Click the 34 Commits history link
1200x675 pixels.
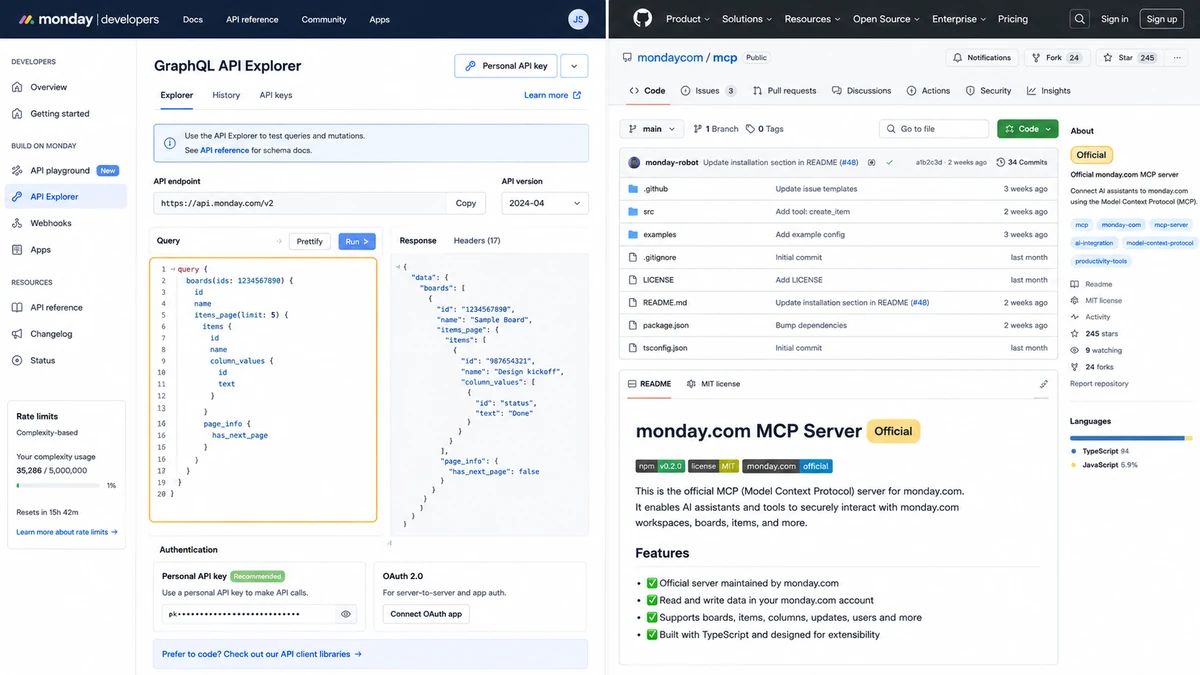click(x=1021, y=162)
